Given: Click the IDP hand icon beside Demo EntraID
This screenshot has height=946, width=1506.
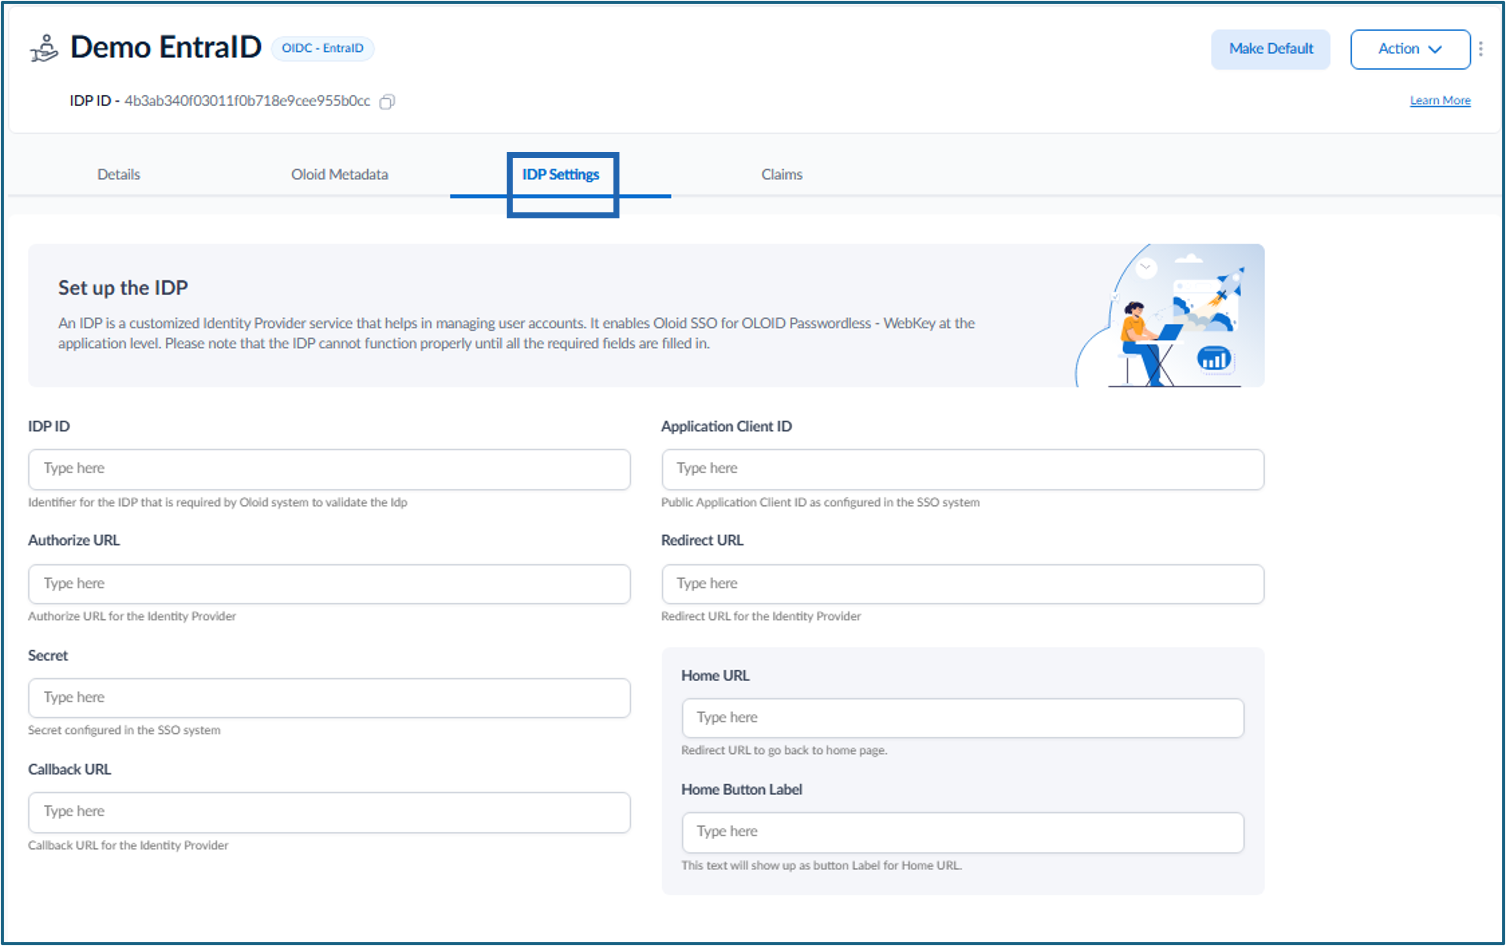Looking at the screenshot, I should click(44, 48).
